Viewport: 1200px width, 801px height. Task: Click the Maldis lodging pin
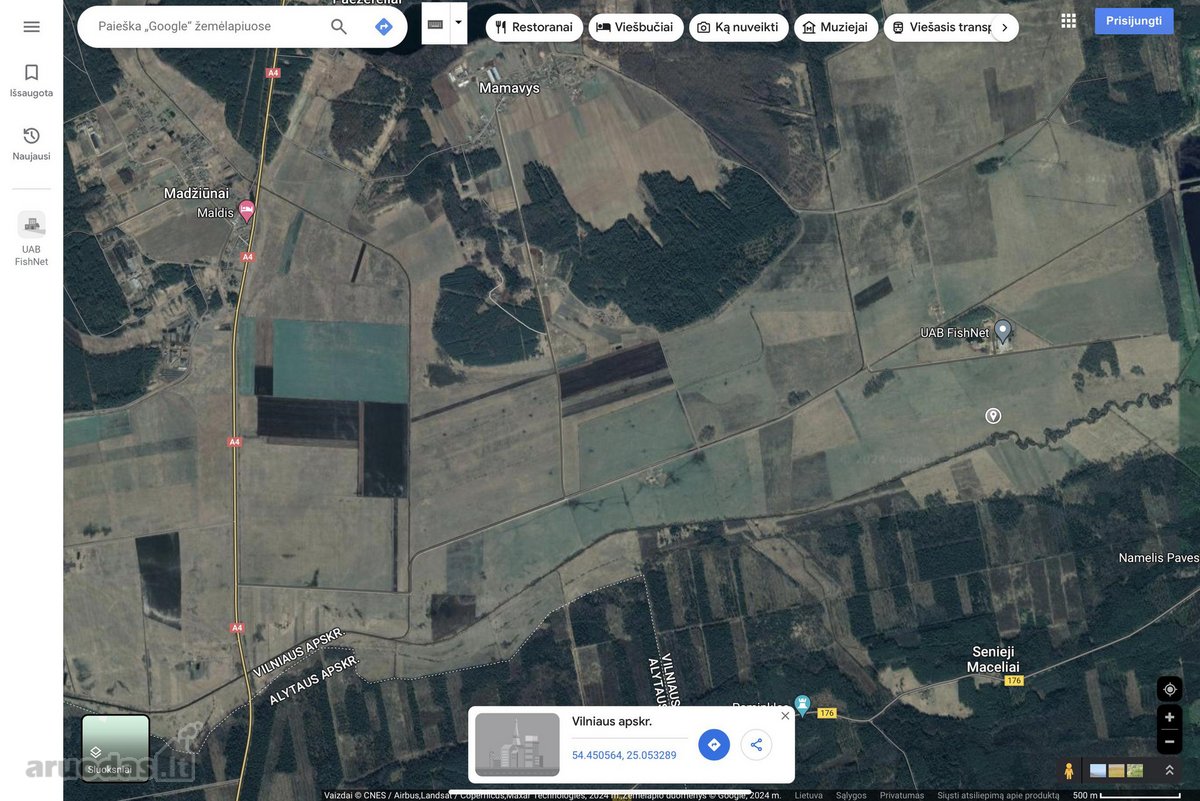[x=246, y=211]
